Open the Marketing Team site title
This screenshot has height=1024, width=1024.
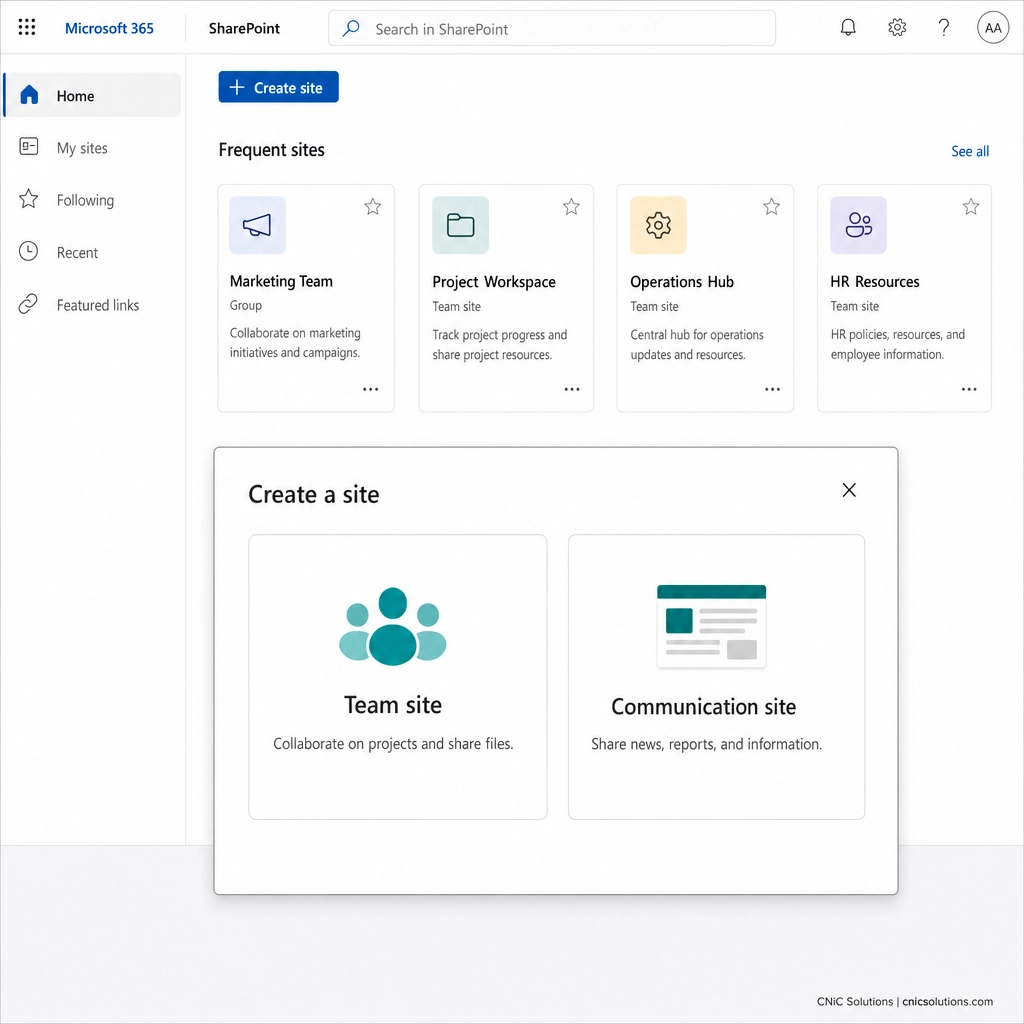point(281,281)
